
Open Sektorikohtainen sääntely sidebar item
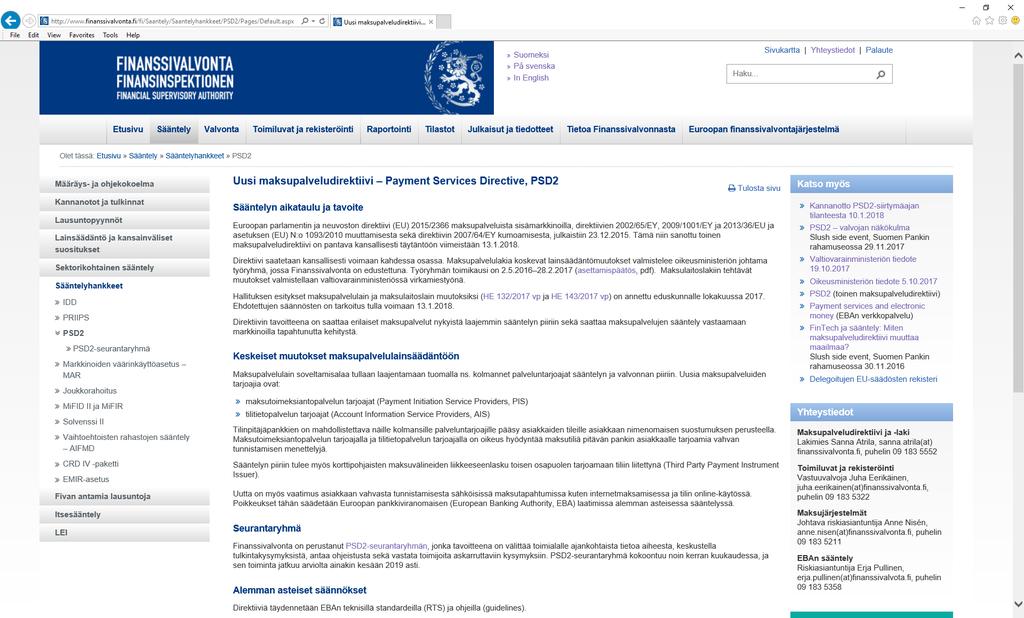pos(124,268)
